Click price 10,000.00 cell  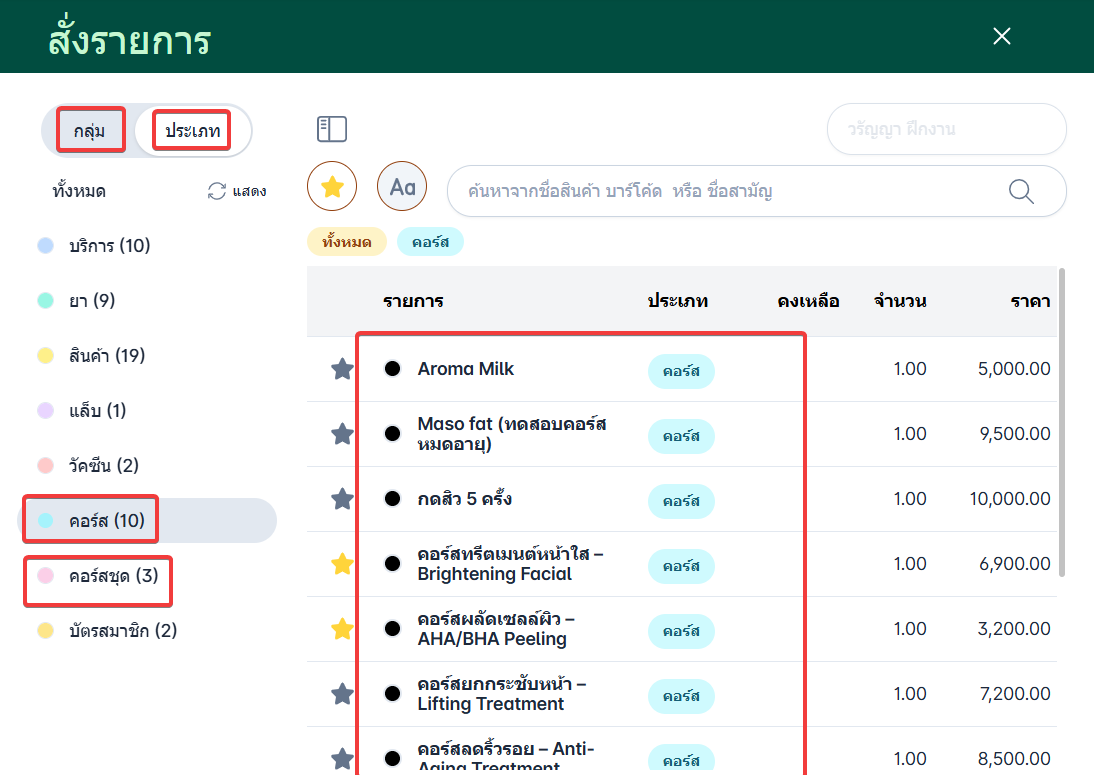point(1010,499)
